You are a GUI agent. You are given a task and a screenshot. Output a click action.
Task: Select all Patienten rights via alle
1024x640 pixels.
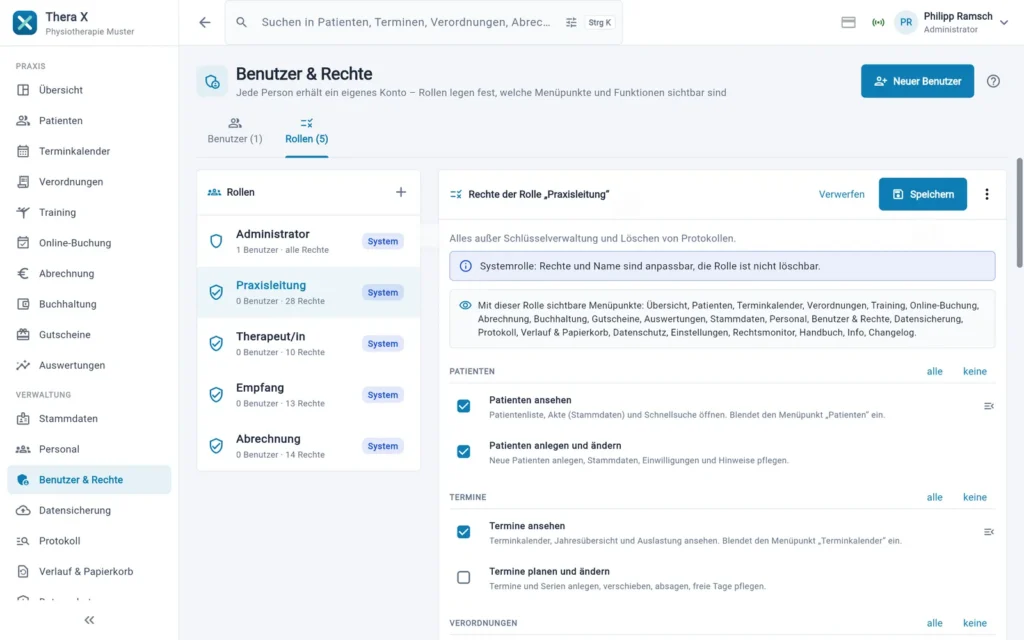click(935, 371)
